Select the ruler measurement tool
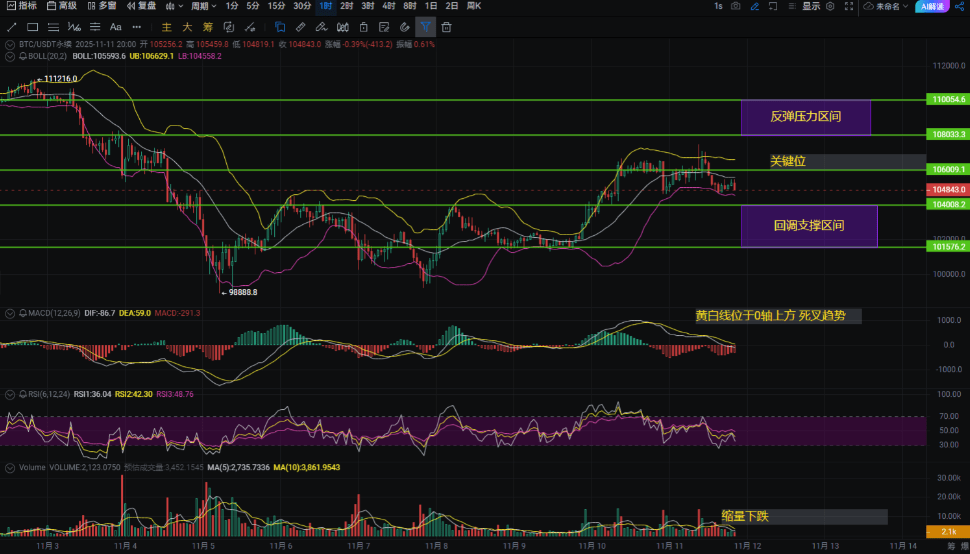970x554 pixels. tap(301, 27)
